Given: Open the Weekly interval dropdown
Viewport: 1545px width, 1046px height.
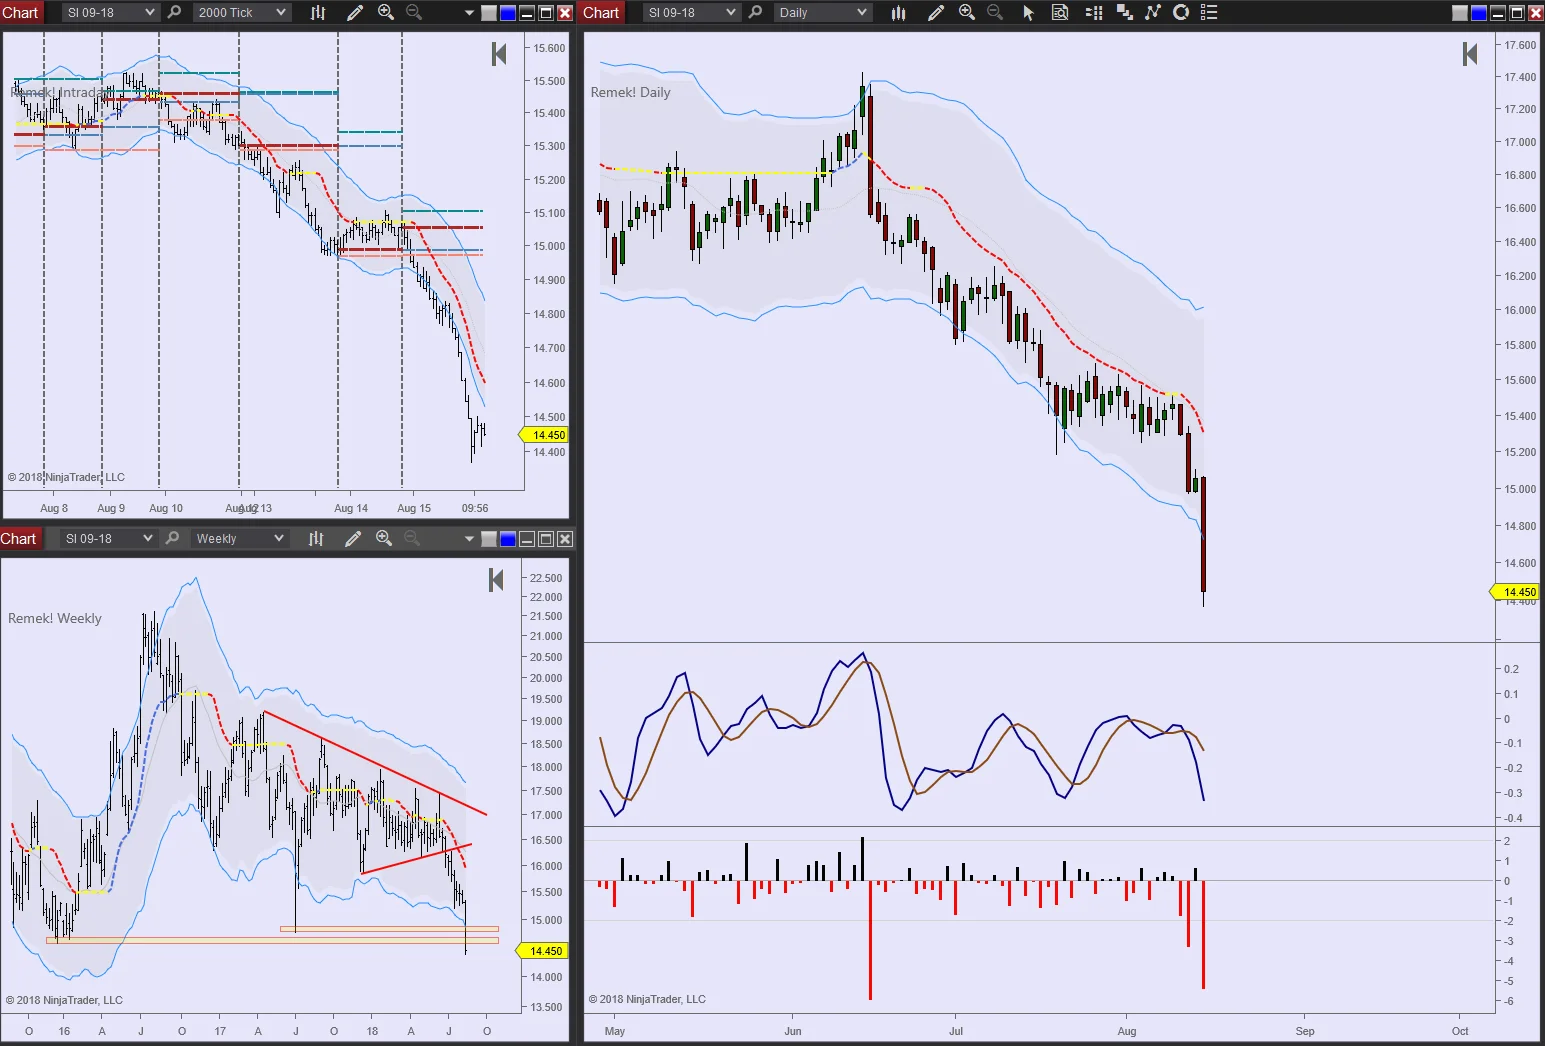Looking at the screenshot, I should click(x=238, y=539).
